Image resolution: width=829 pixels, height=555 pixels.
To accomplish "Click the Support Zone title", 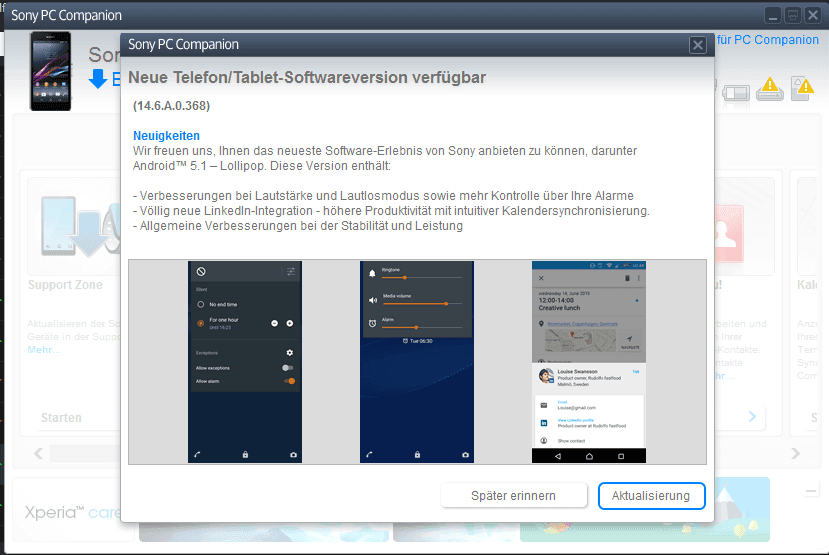I will 65,285.
